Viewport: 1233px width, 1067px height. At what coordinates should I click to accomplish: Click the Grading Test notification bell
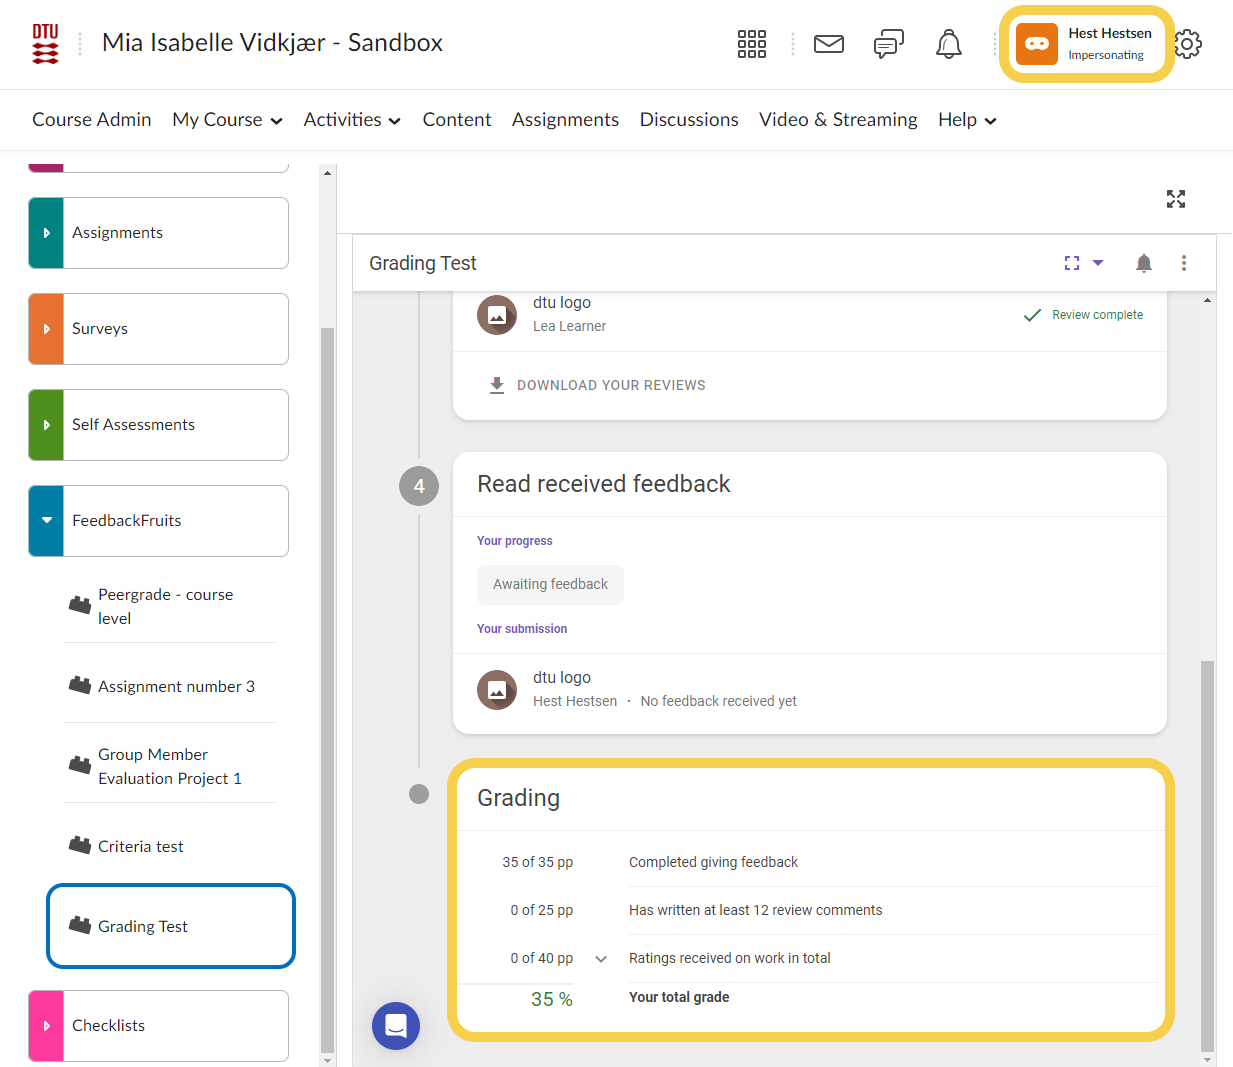(1144, 263)
